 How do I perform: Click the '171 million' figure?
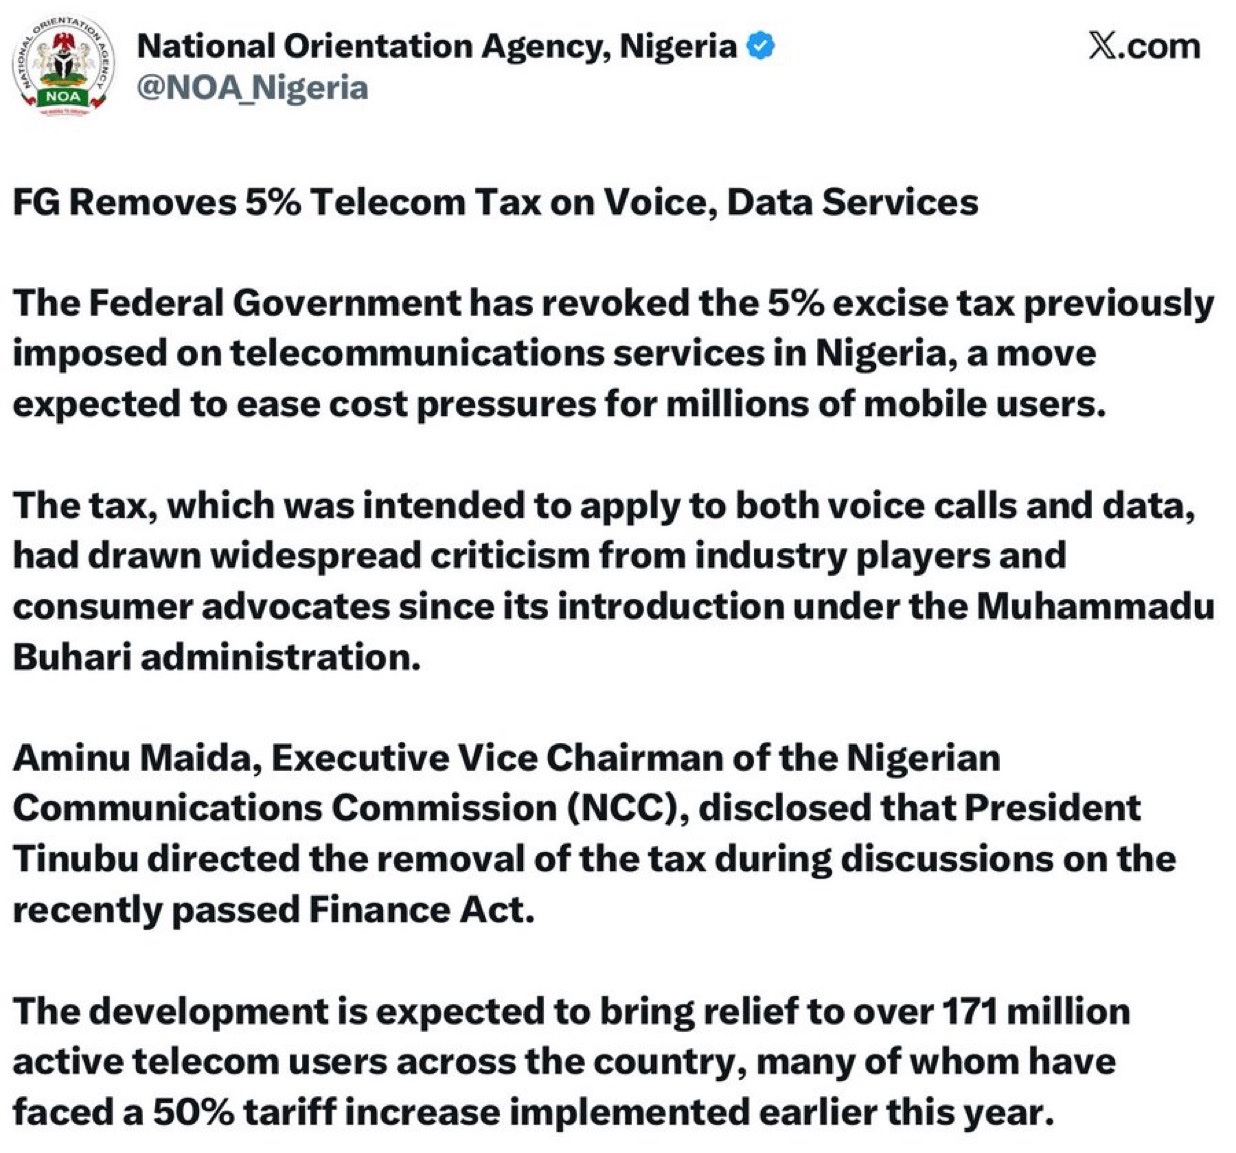tap(1036, 1011)
